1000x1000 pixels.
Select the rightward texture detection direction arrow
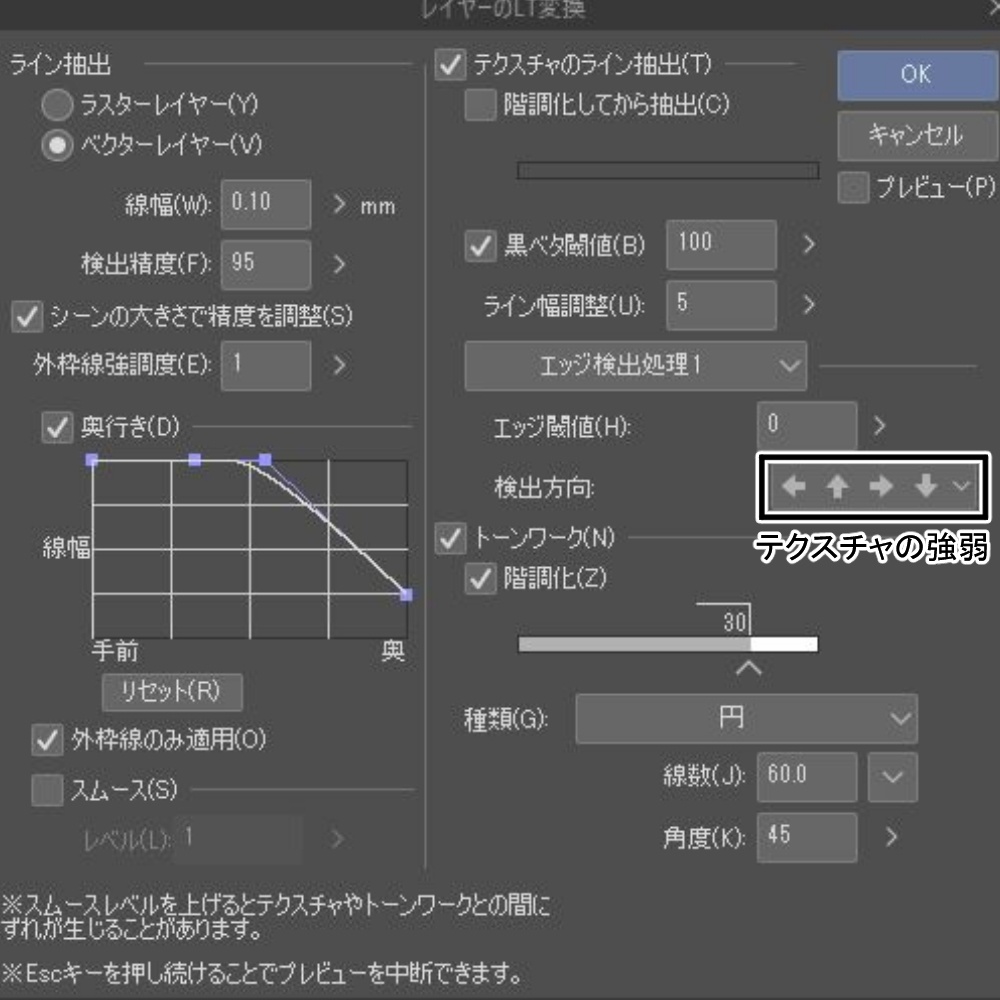tap(881, 487)
